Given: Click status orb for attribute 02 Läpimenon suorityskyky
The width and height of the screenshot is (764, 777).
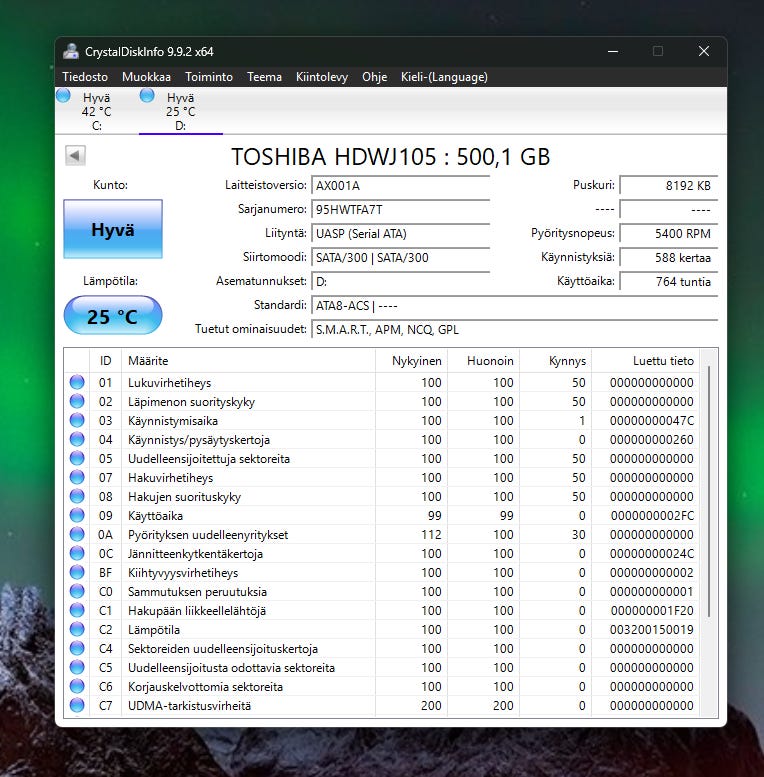Looking at the screenshot, I should pyautogui.click(x=77, y=401).
